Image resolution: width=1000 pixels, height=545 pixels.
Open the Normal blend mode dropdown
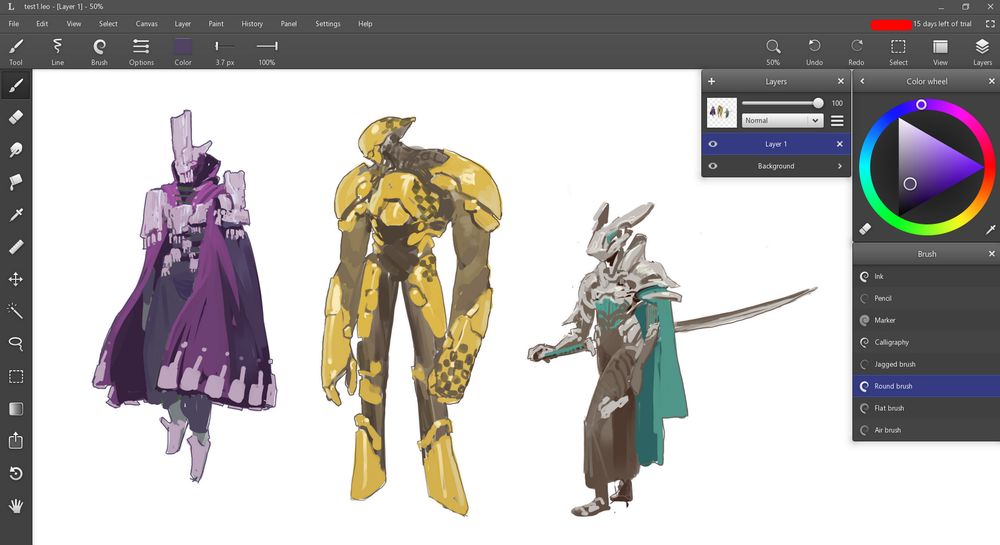[x=782, y=120]
